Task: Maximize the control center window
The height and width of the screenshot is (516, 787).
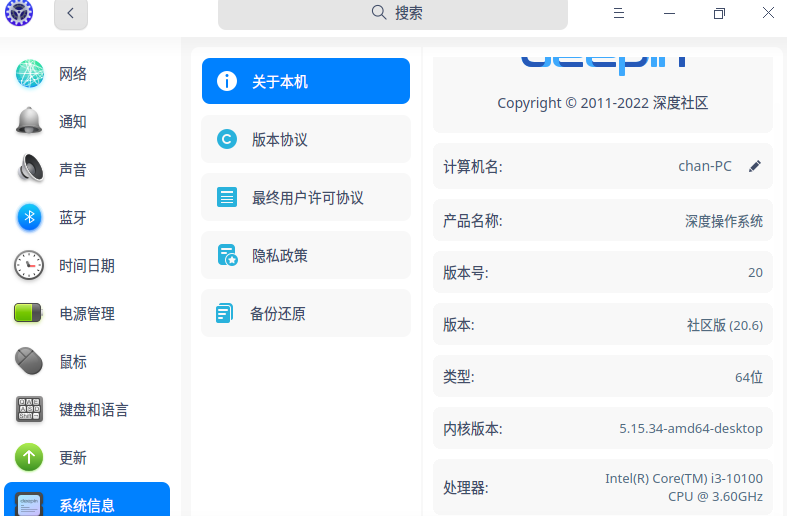Action: point(719,13)
